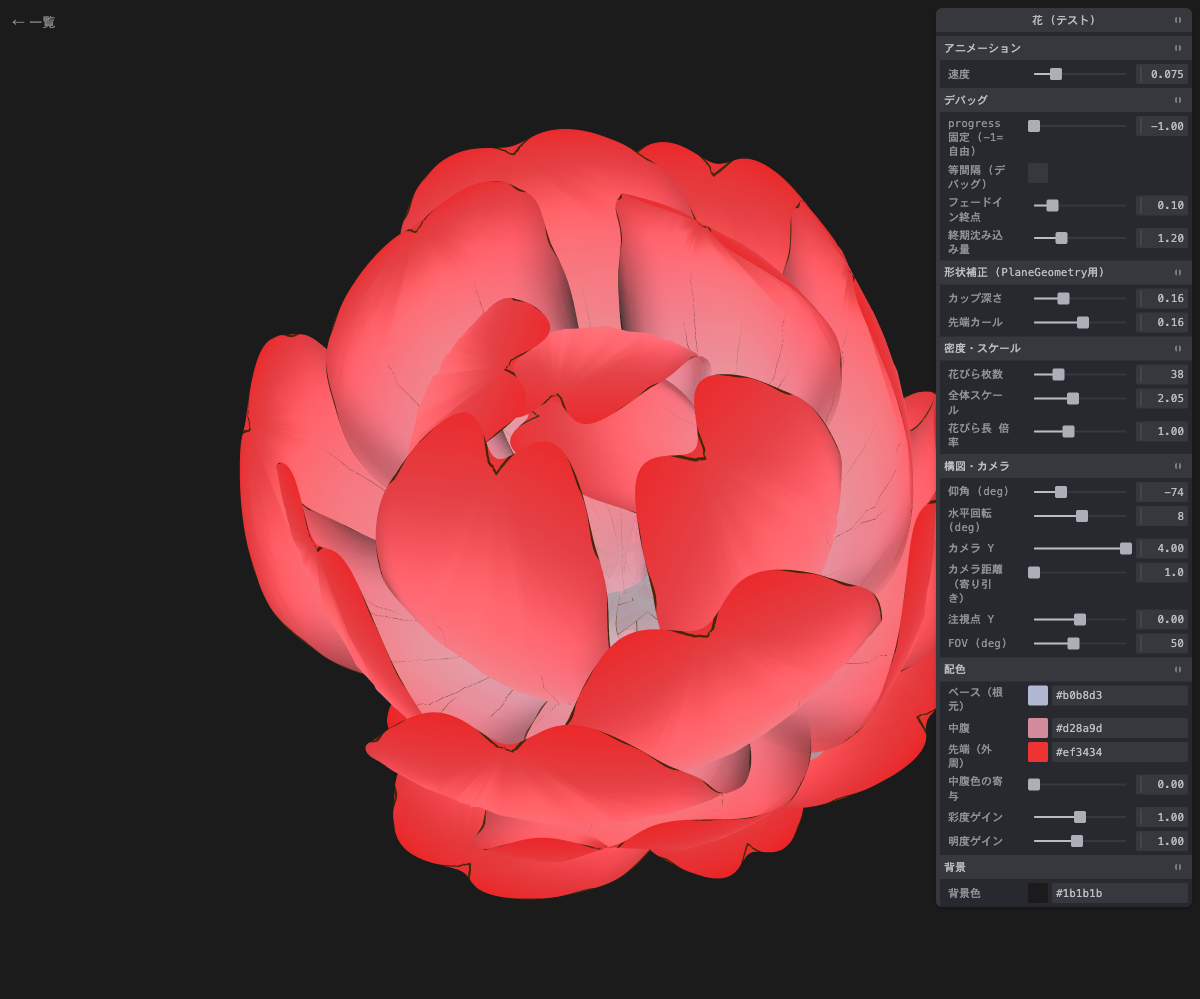Click the progress固定 value field -1.00
The width and height of the screenshot is (1200, 999).
(x=1162, y=126)
